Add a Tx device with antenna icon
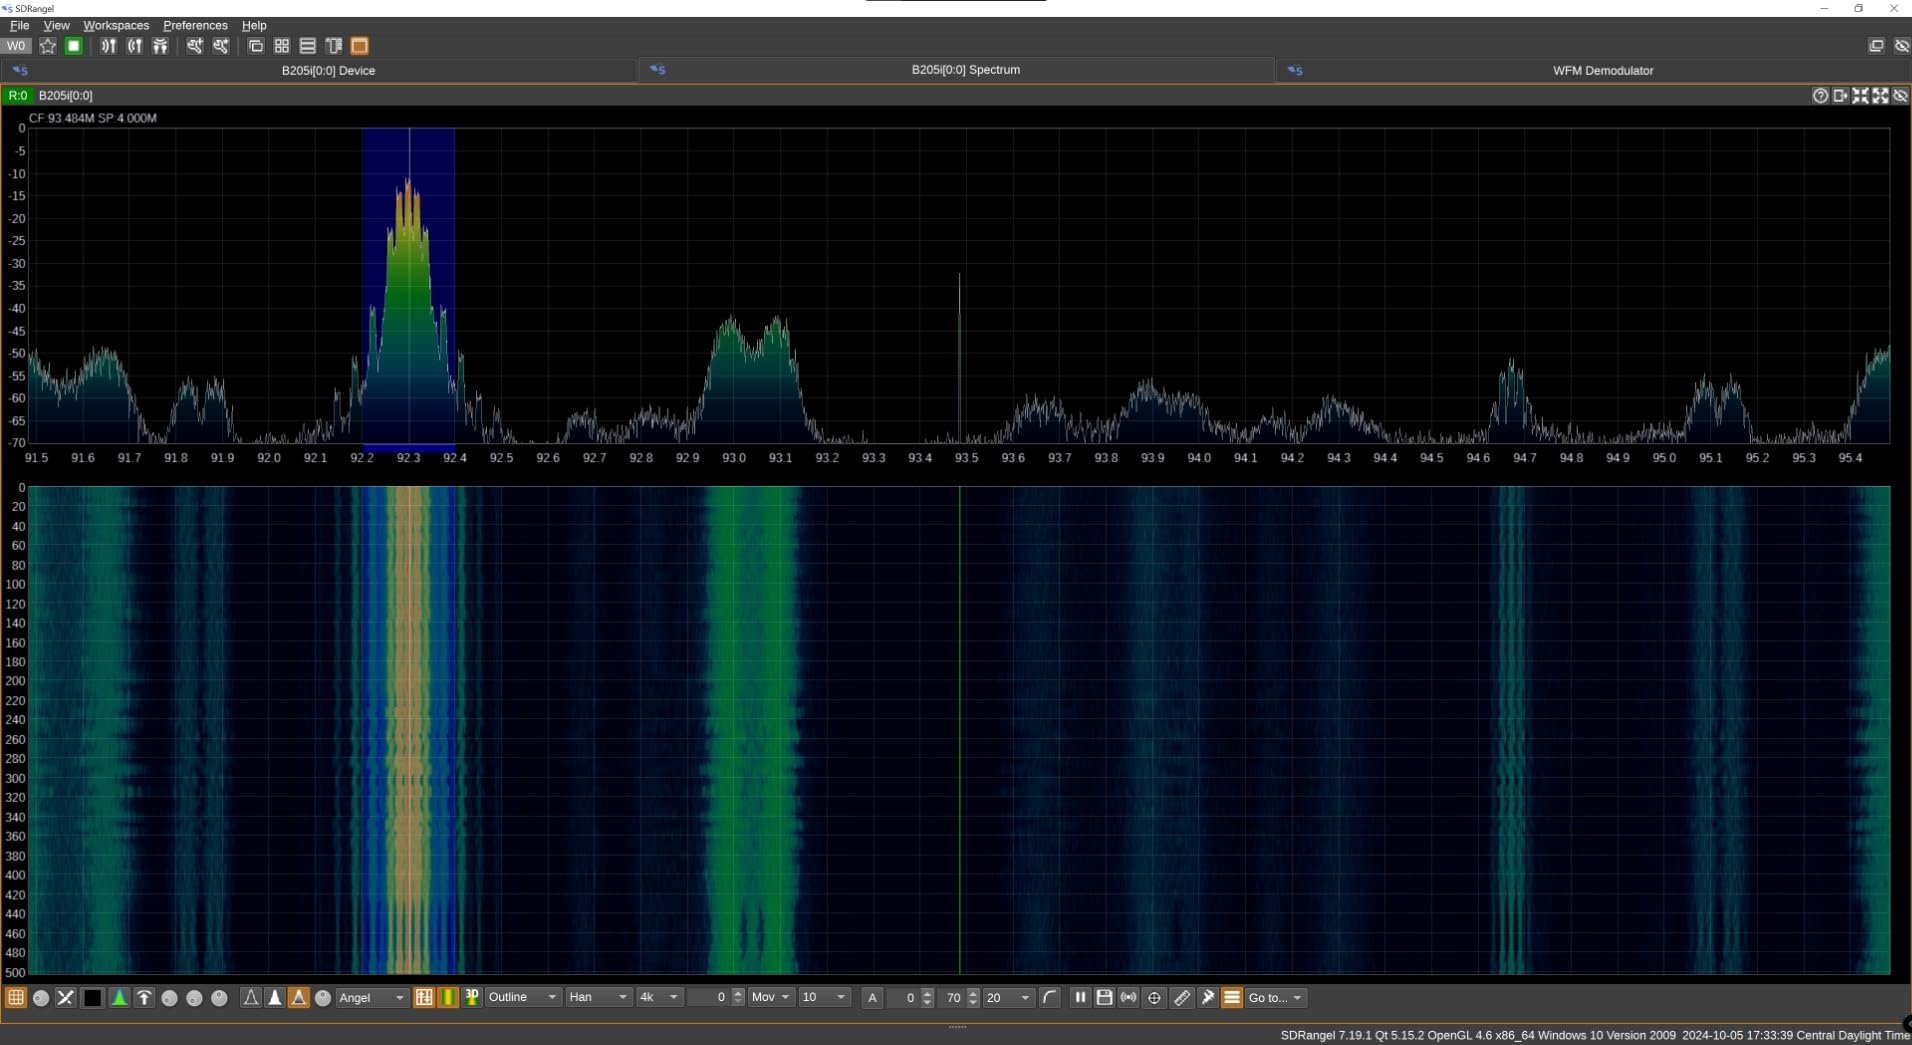 (134, 46)
